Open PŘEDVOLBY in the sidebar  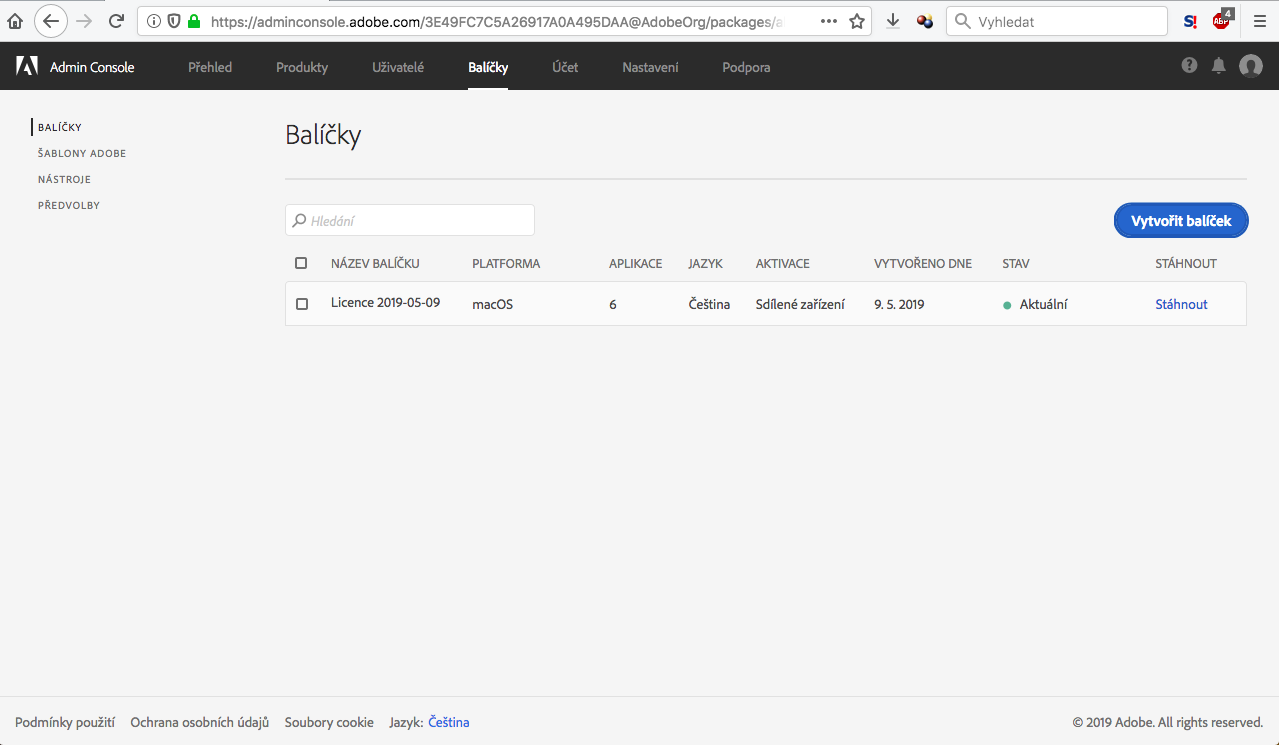(69, 205)
